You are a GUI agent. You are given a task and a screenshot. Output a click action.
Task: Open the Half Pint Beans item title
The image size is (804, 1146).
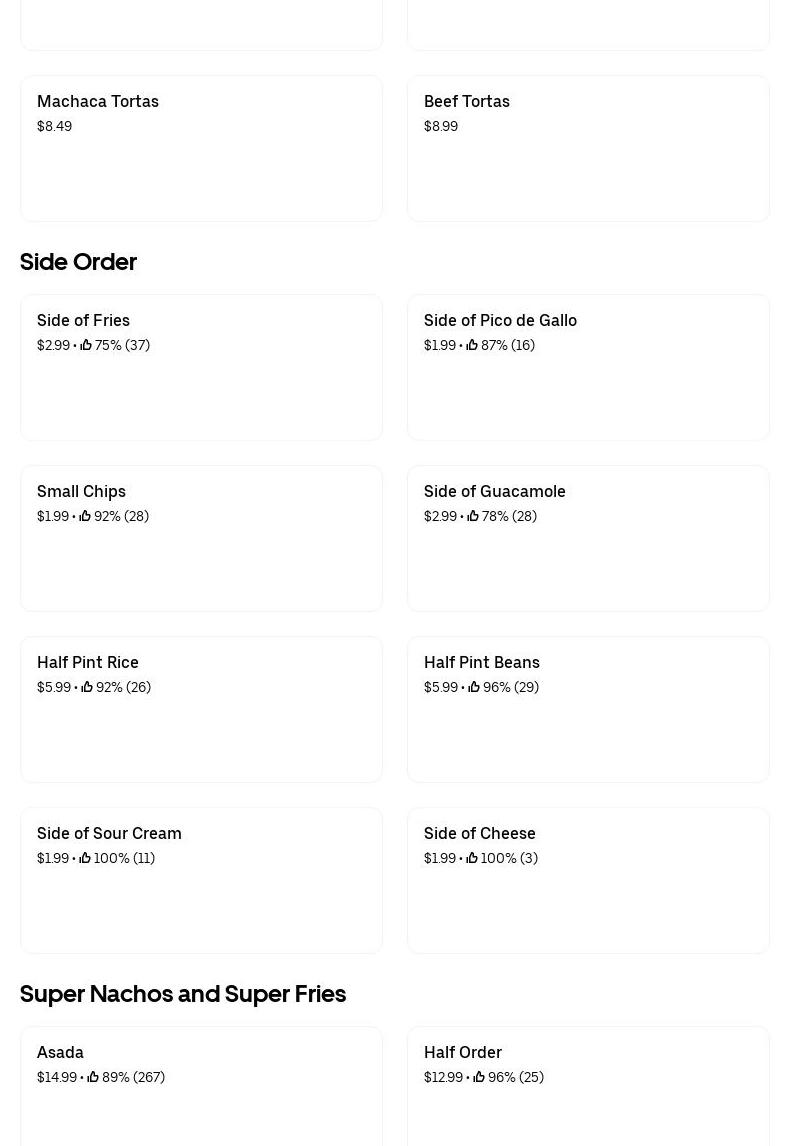pos(481,662)
